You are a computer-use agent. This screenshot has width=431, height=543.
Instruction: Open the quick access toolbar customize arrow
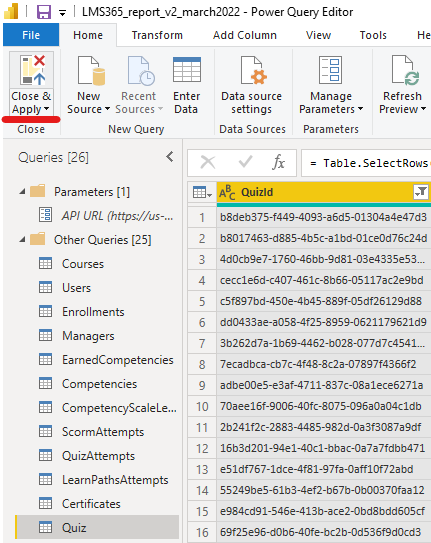(62, 14)
